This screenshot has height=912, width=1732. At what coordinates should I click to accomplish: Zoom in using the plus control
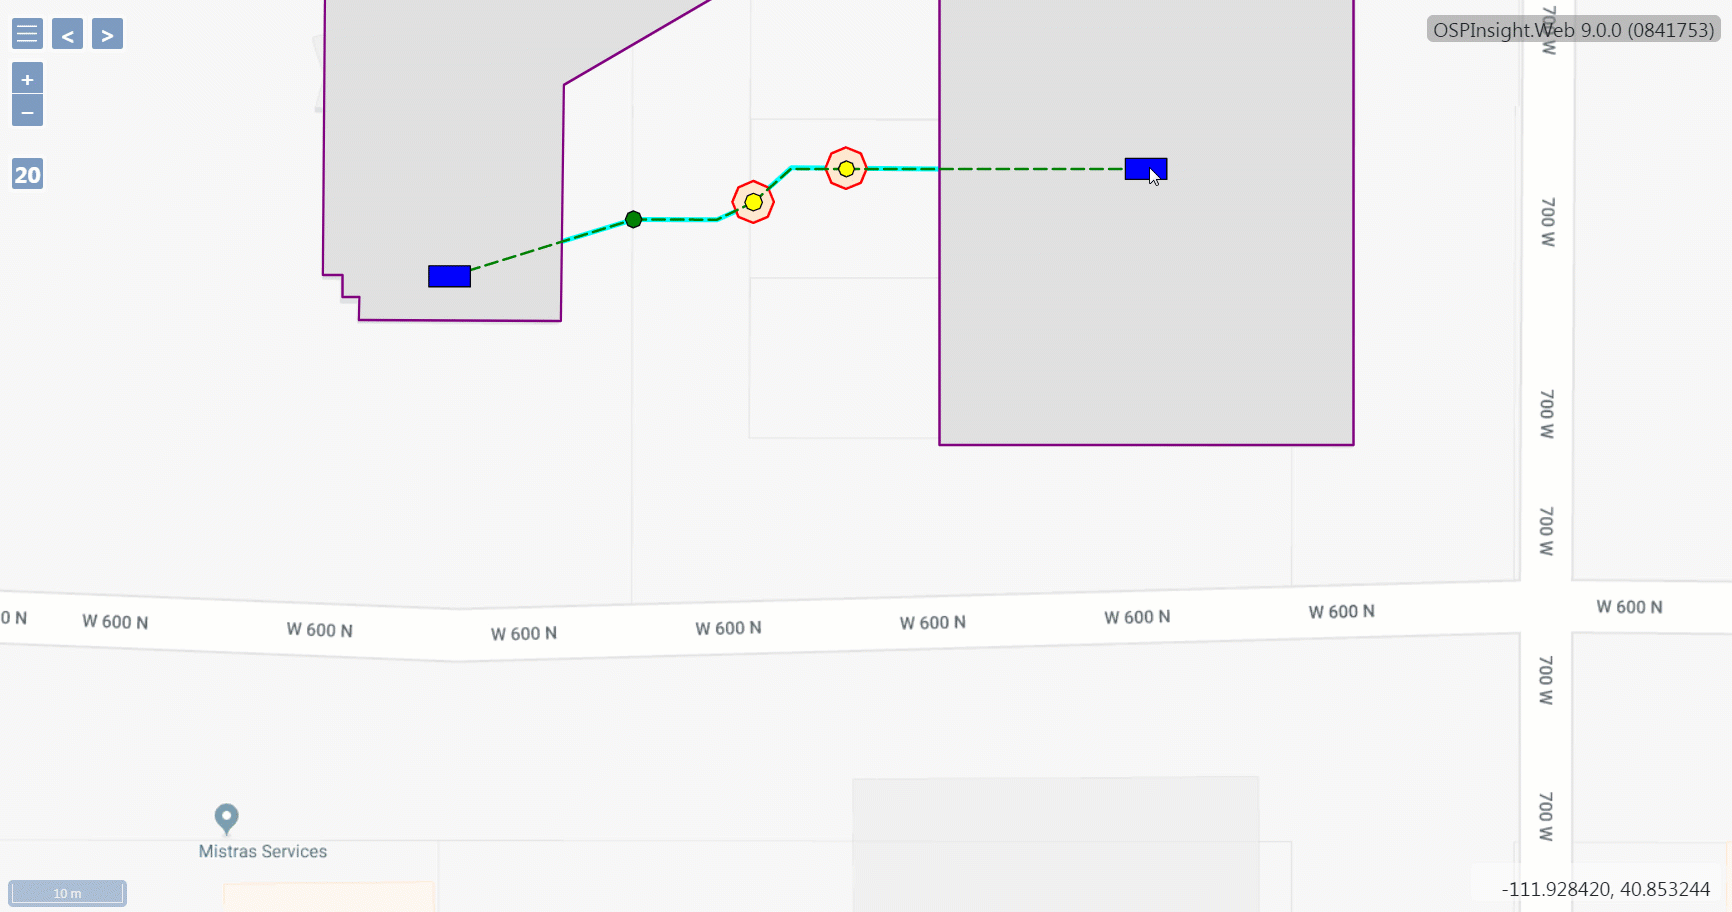[x=27, y=77]
